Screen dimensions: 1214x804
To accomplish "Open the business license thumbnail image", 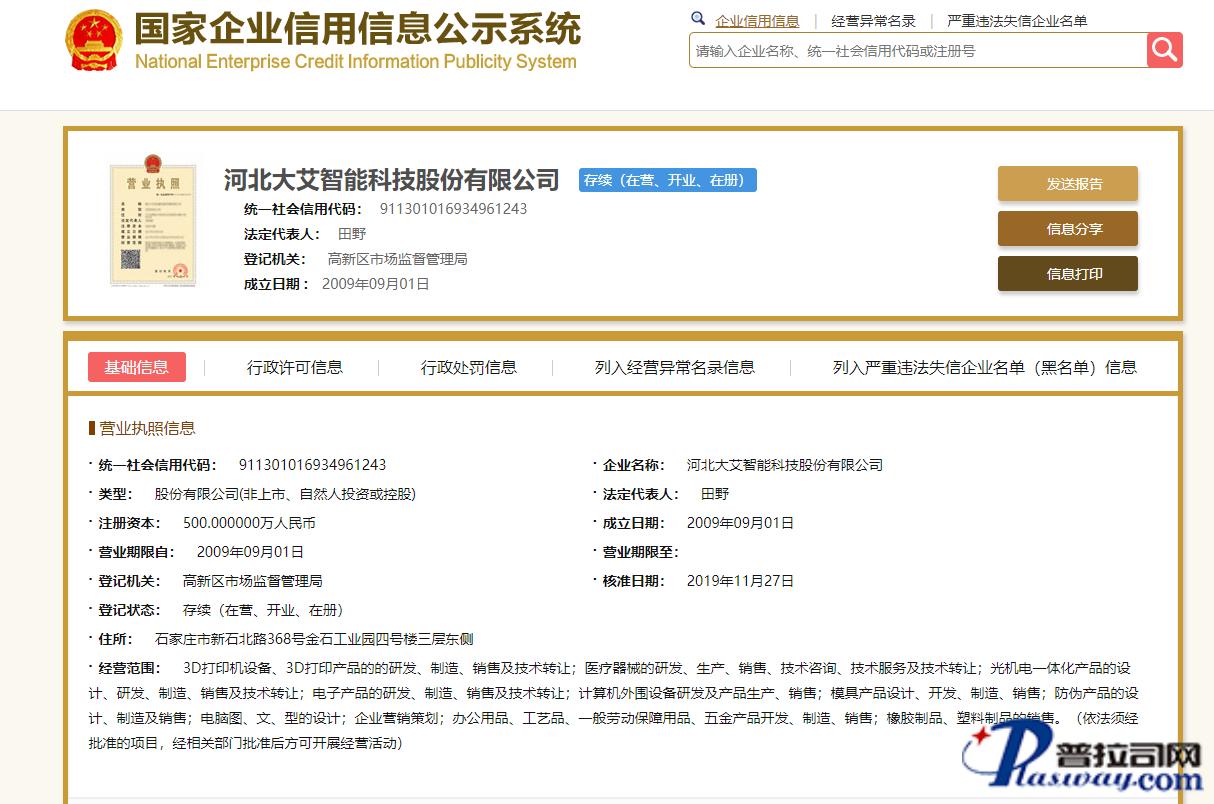I will pos(152,225).
